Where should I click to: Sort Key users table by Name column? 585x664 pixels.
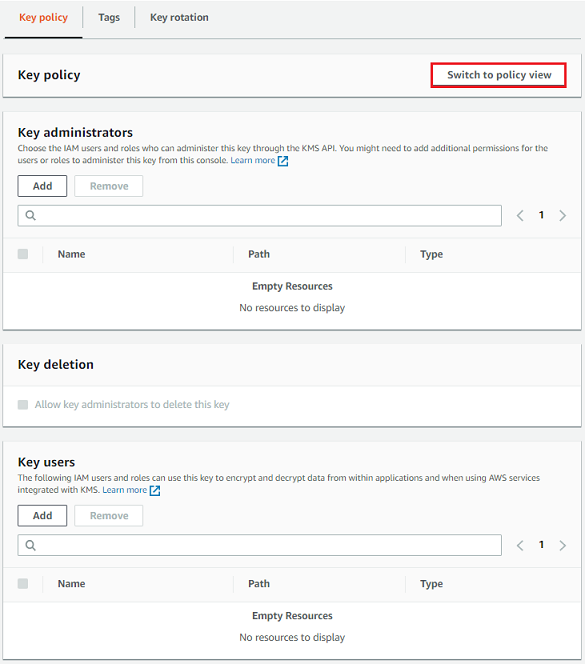coord(71,584)
